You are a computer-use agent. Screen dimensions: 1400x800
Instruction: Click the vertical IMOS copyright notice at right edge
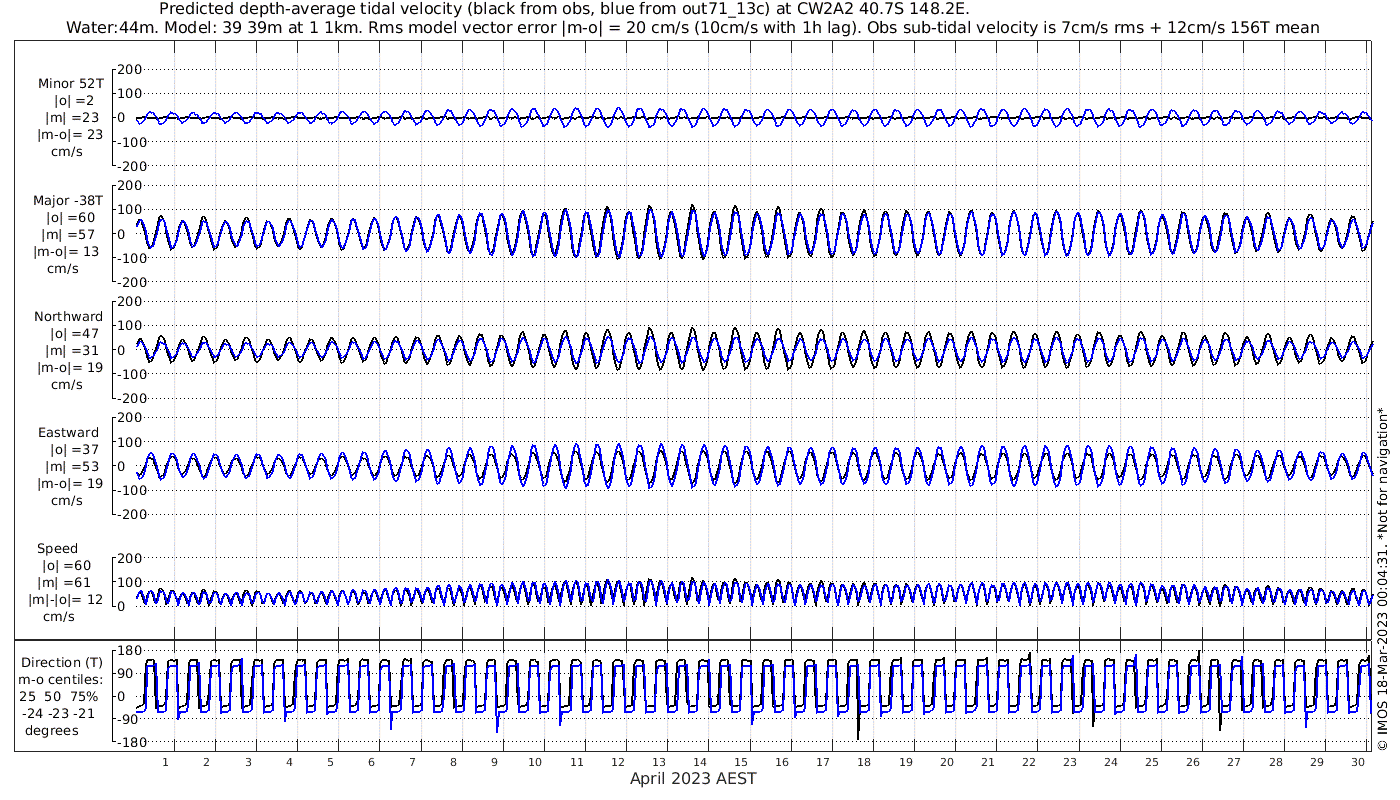[1382, 578]
